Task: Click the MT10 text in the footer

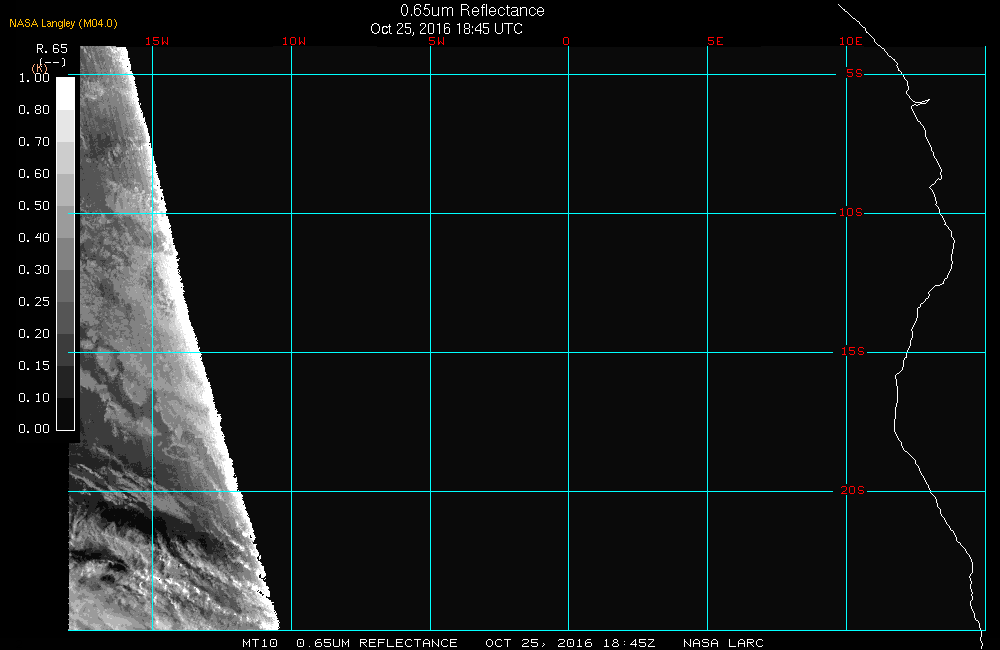Action: point(260,643)
